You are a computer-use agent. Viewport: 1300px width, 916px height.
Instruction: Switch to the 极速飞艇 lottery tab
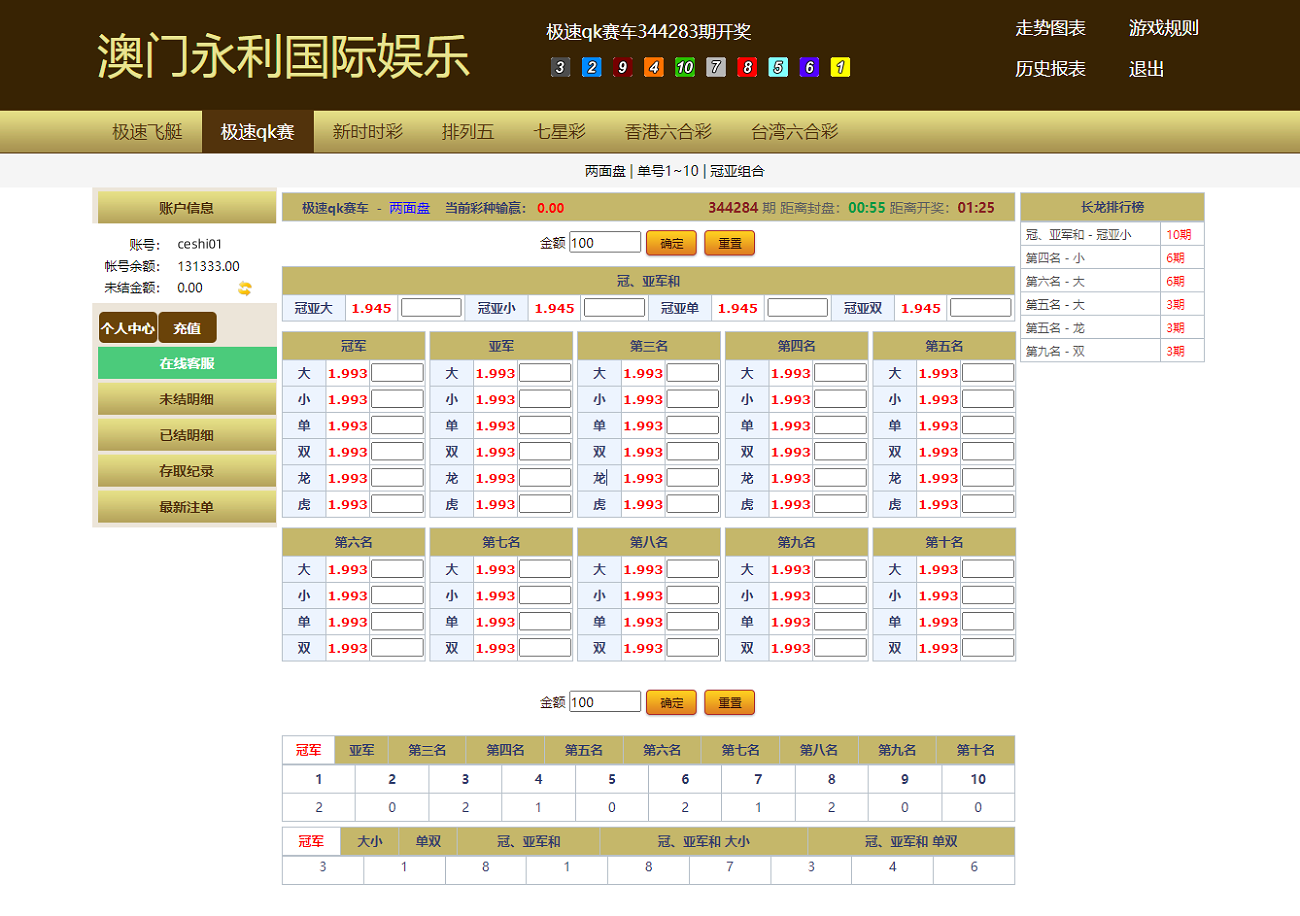pyautogui.click(x=146, y=131)
